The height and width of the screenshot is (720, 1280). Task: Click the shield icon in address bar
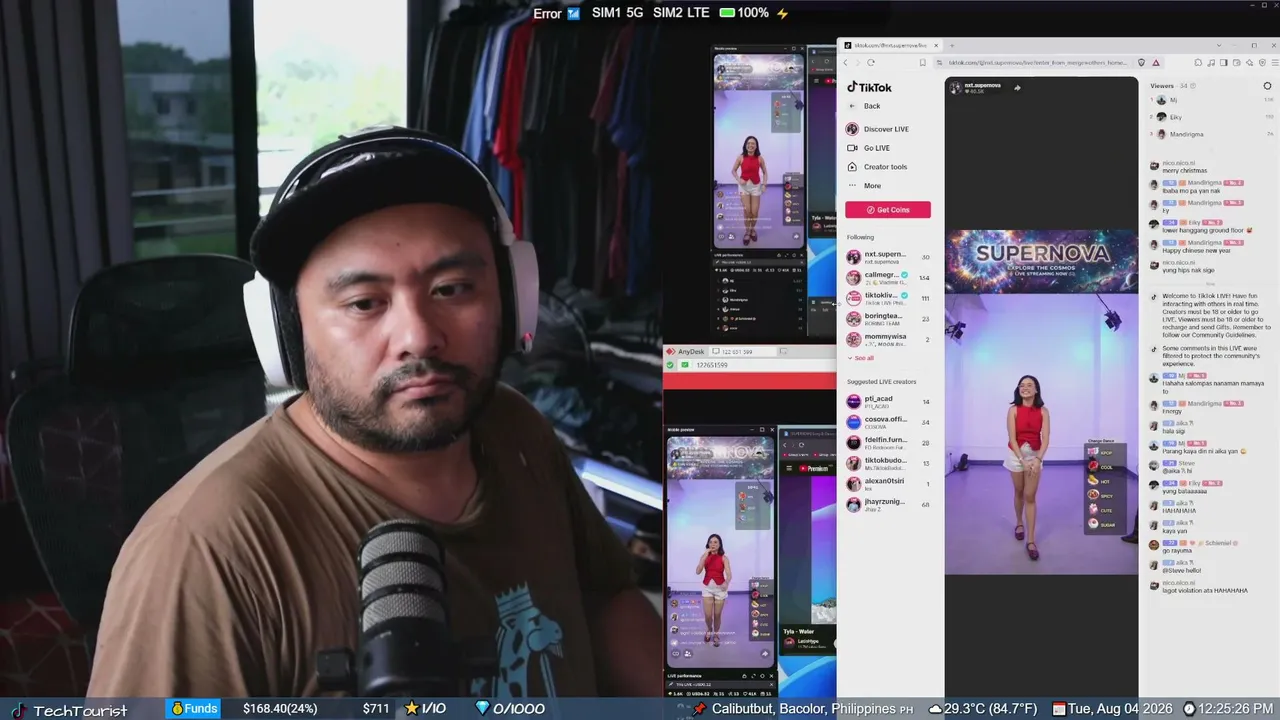click(1142, 62)
